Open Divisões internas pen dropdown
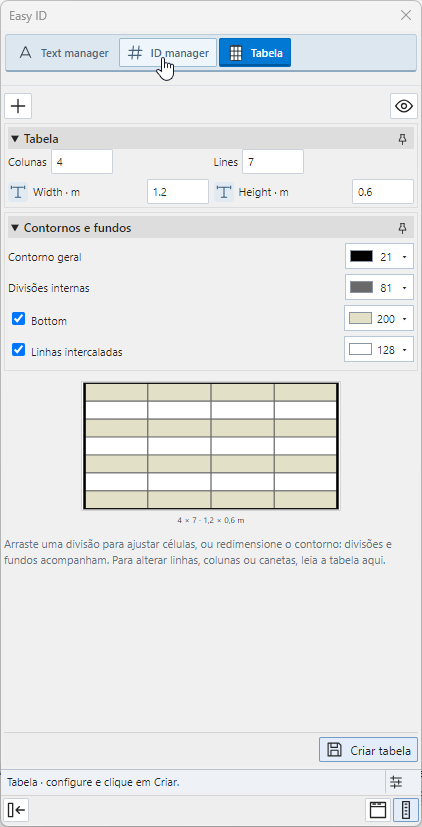This screenshot has height=827, width=422. (379, 287)
